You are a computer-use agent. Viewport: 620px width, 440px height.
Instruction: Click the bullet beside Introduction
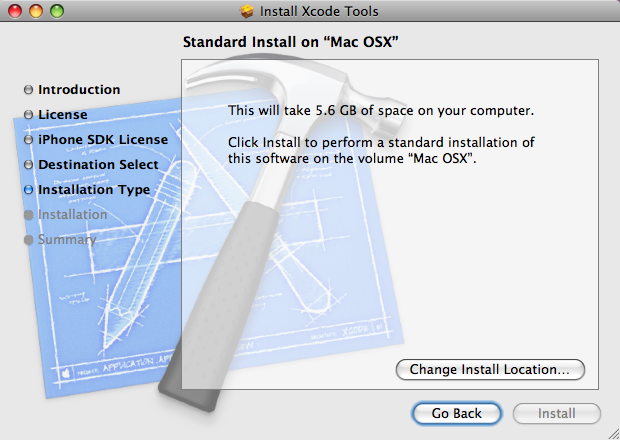(28, 90)
